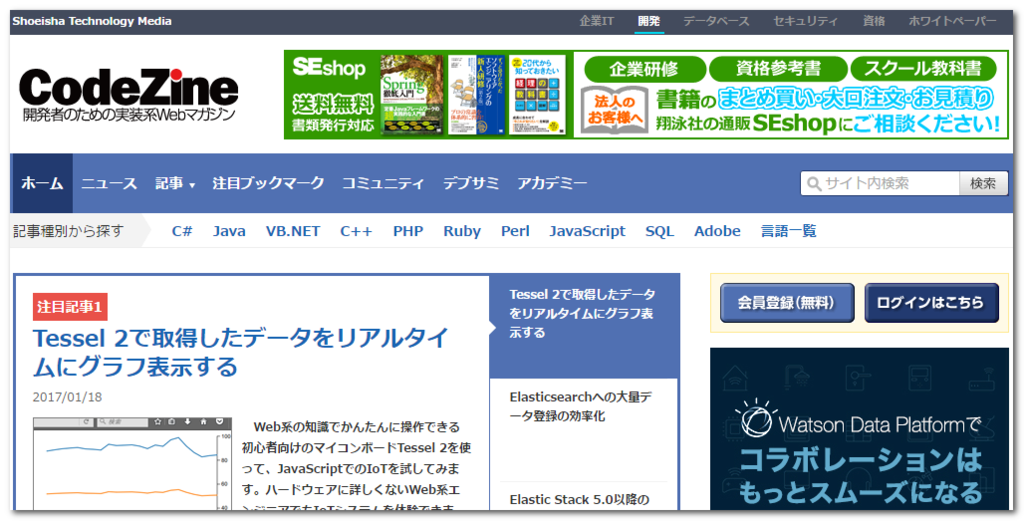Click the ログインはこちら button

931,303
